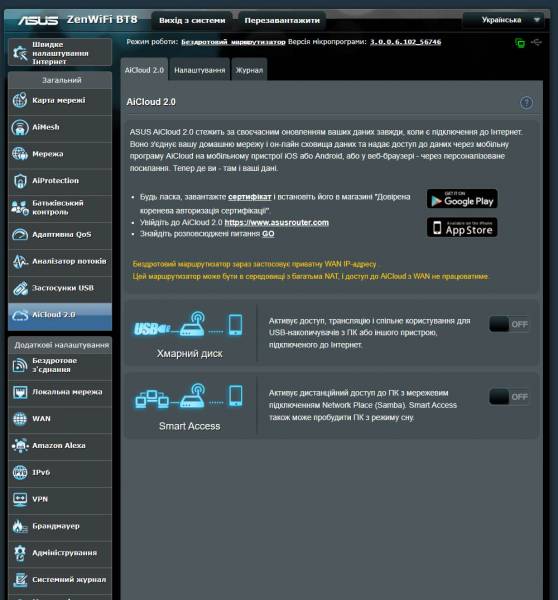Open the Quick Internet Setup wizard icon
The image size is (558, 600).
click(x=20, y=53)
